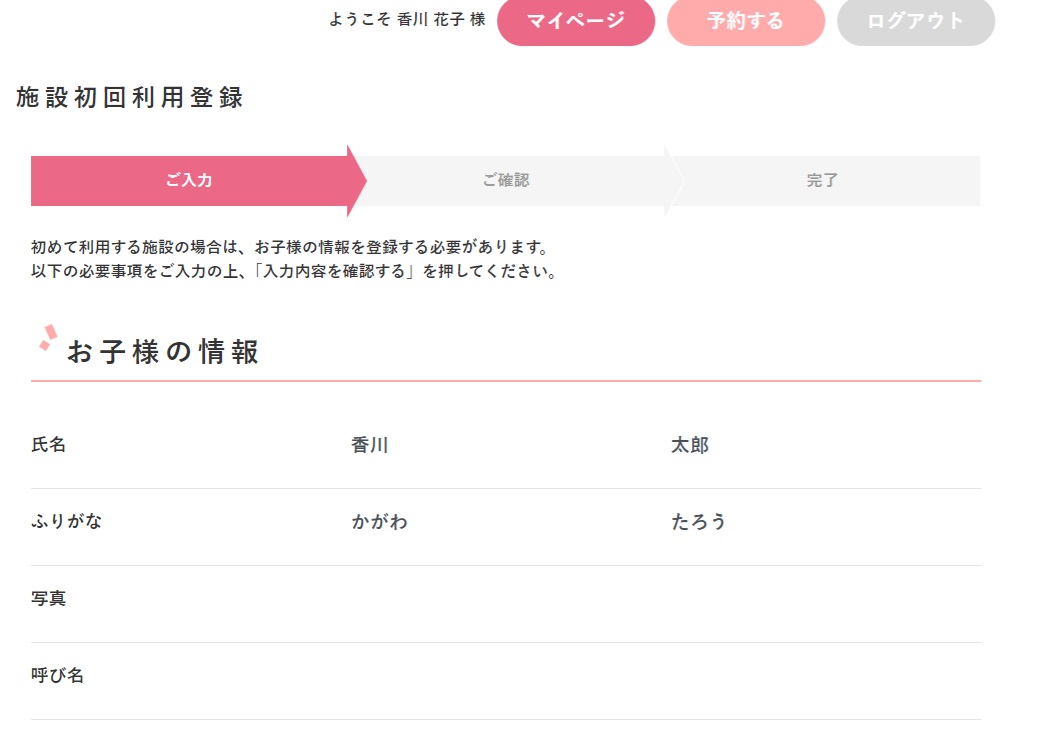The image size is (1037, 730).
Task: Jump to the 完了 step
Action: [822, 181]
